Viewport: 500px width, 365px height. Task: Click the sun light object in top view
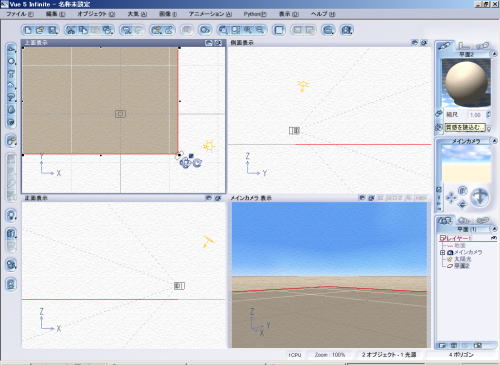coord(209,146)
